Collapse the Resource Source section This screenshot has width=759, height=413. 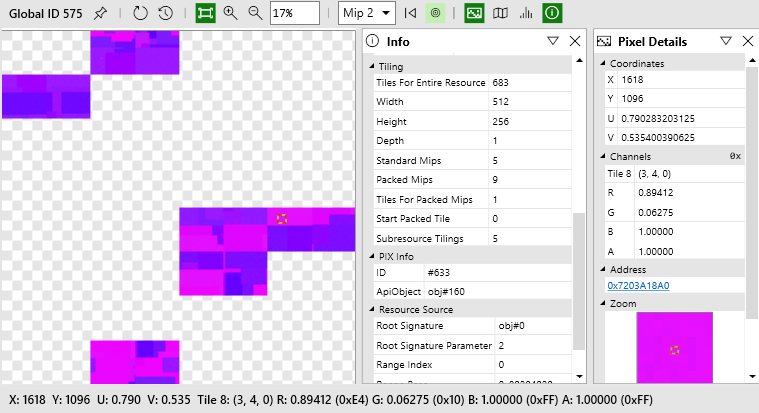tap(372, 309)
